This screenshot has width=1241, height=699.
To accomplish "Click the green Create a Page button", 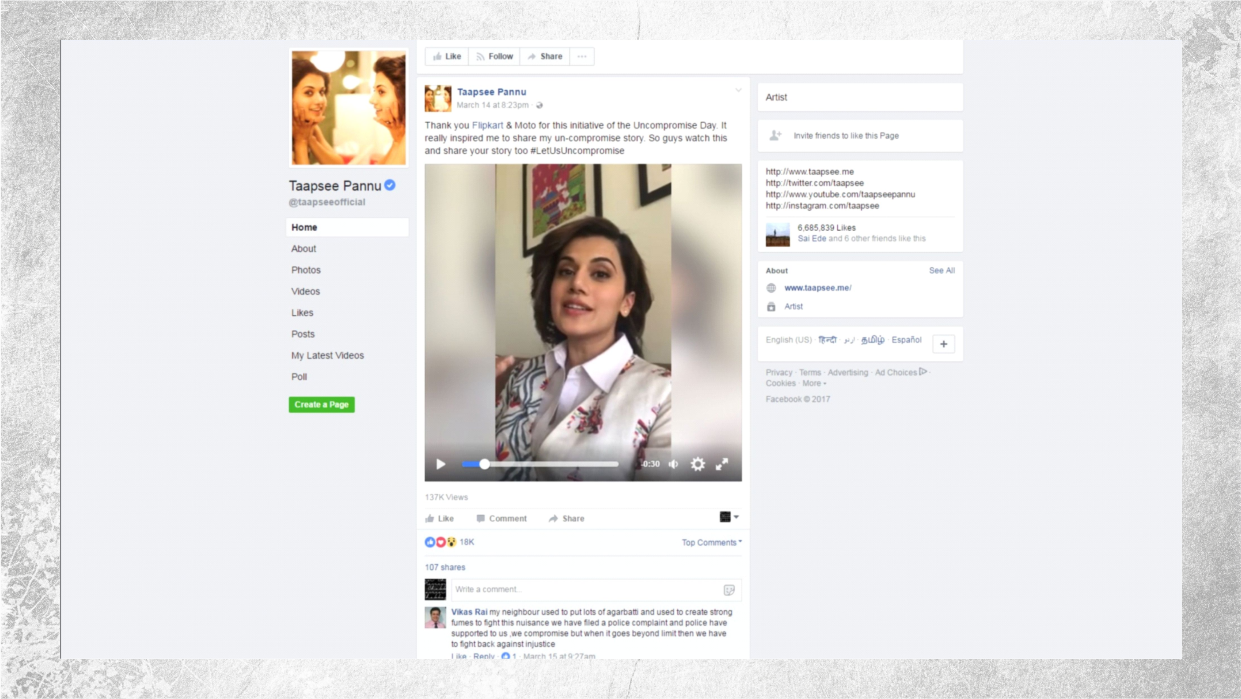I will pos(322,405).
